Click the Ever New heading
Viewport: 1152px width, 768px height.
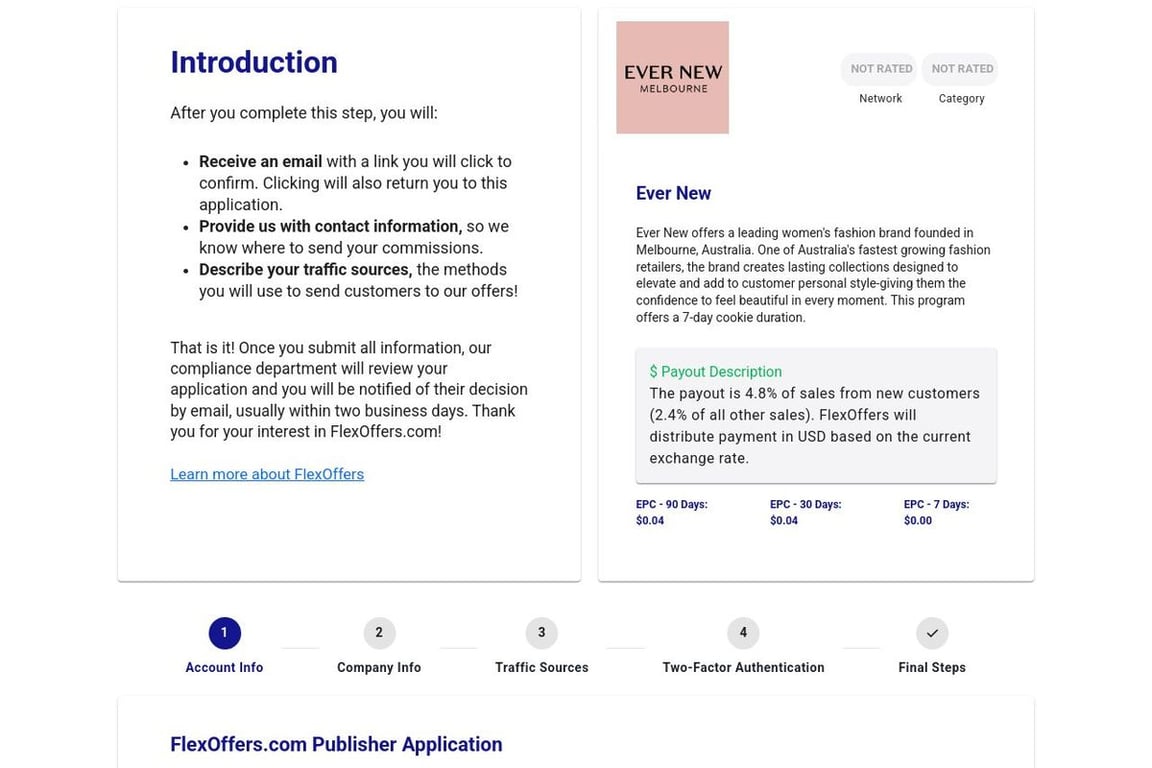click(x=673, y=193)
